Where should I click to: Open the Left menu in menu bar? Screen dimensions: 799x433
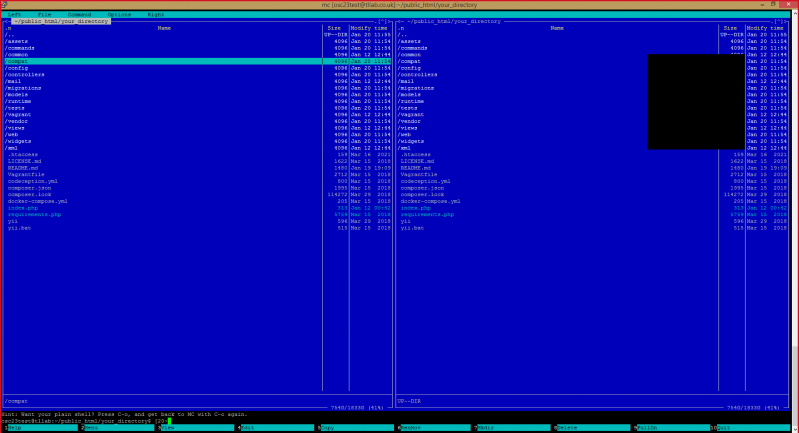pyautogui.click(x=14, y=14)
